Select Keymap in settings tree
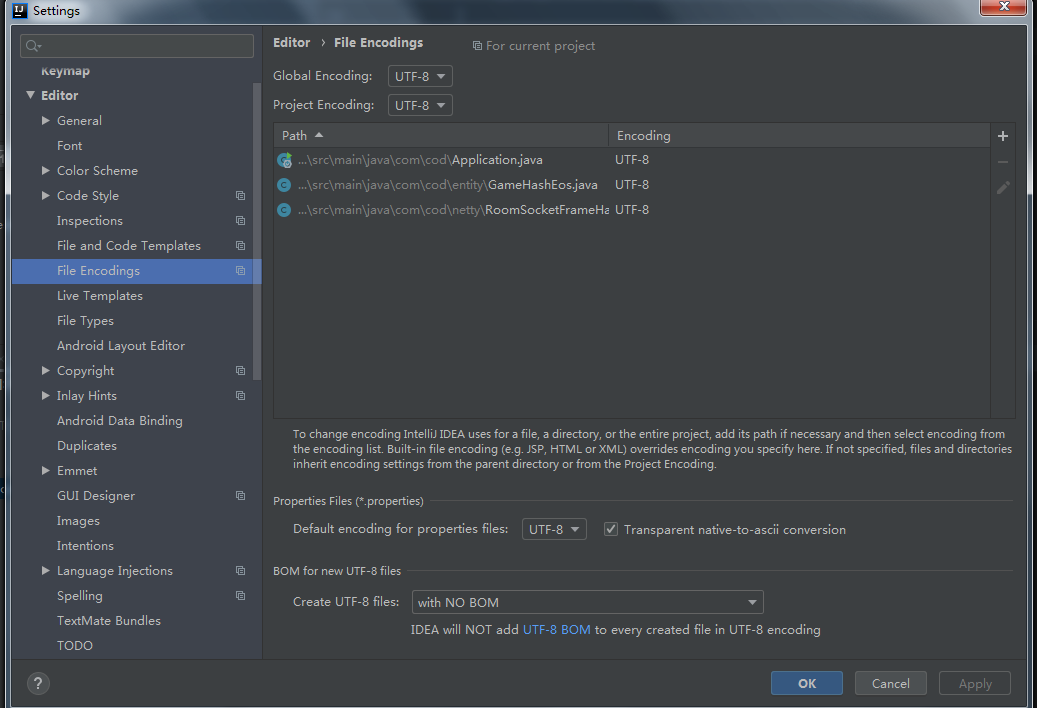Image resolution: width=1037 pixels, height=708 pixels. pos(65,71)
